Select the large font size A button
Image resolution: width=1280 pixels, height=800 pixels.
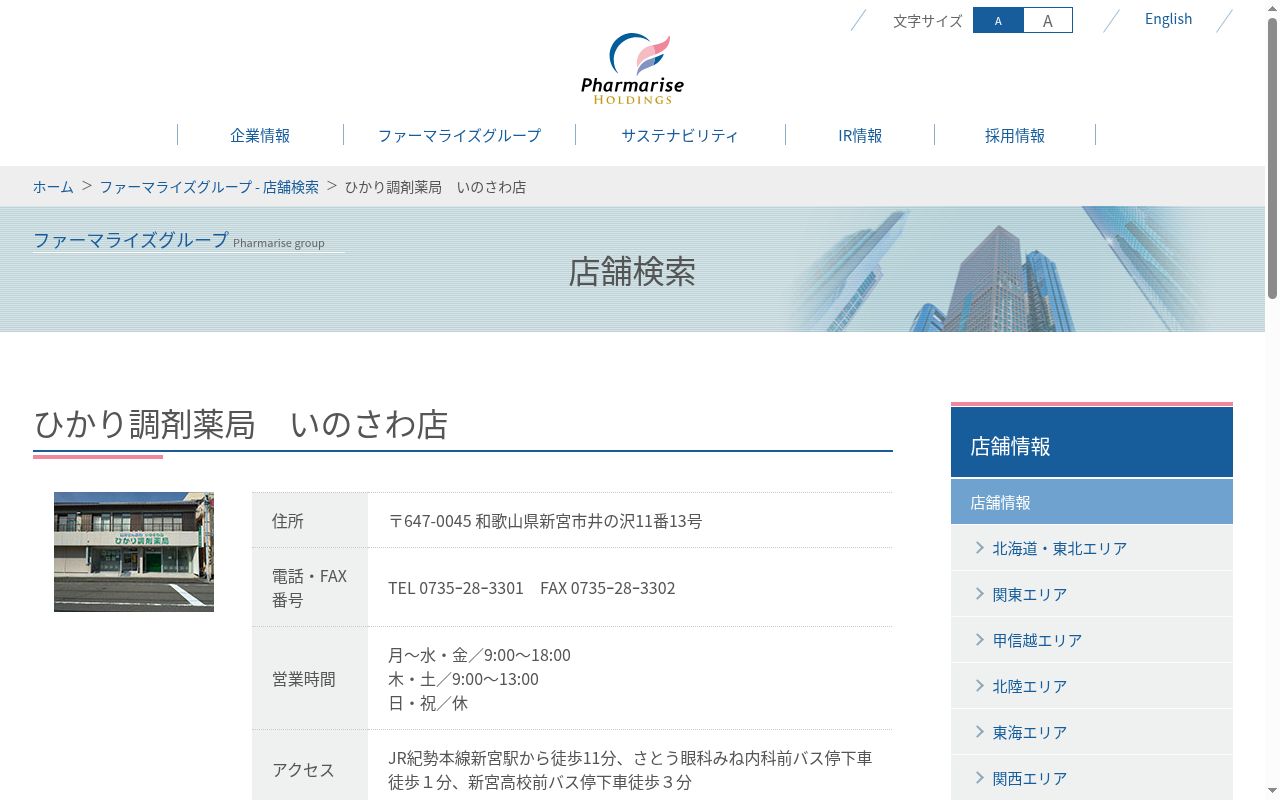[1047, 20]
